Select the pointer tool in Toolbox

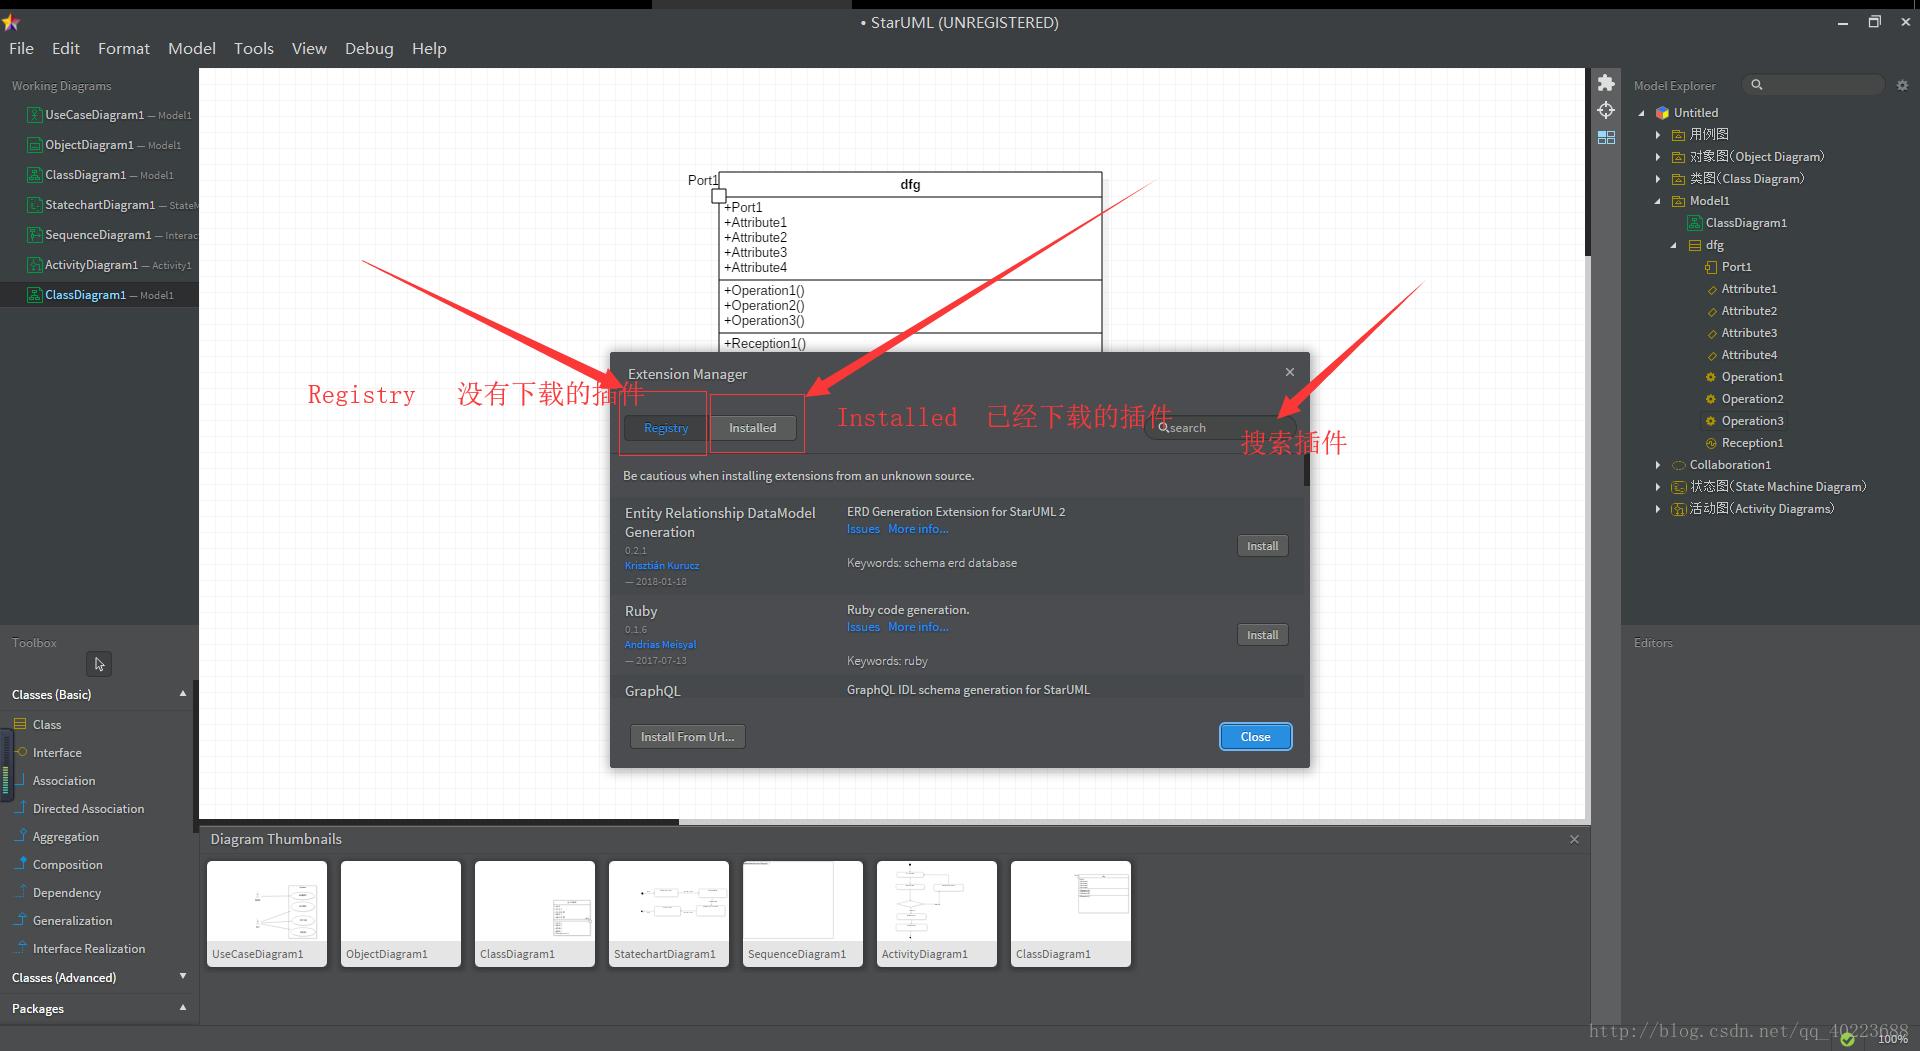pyautogui.click(x=99, y=664)
